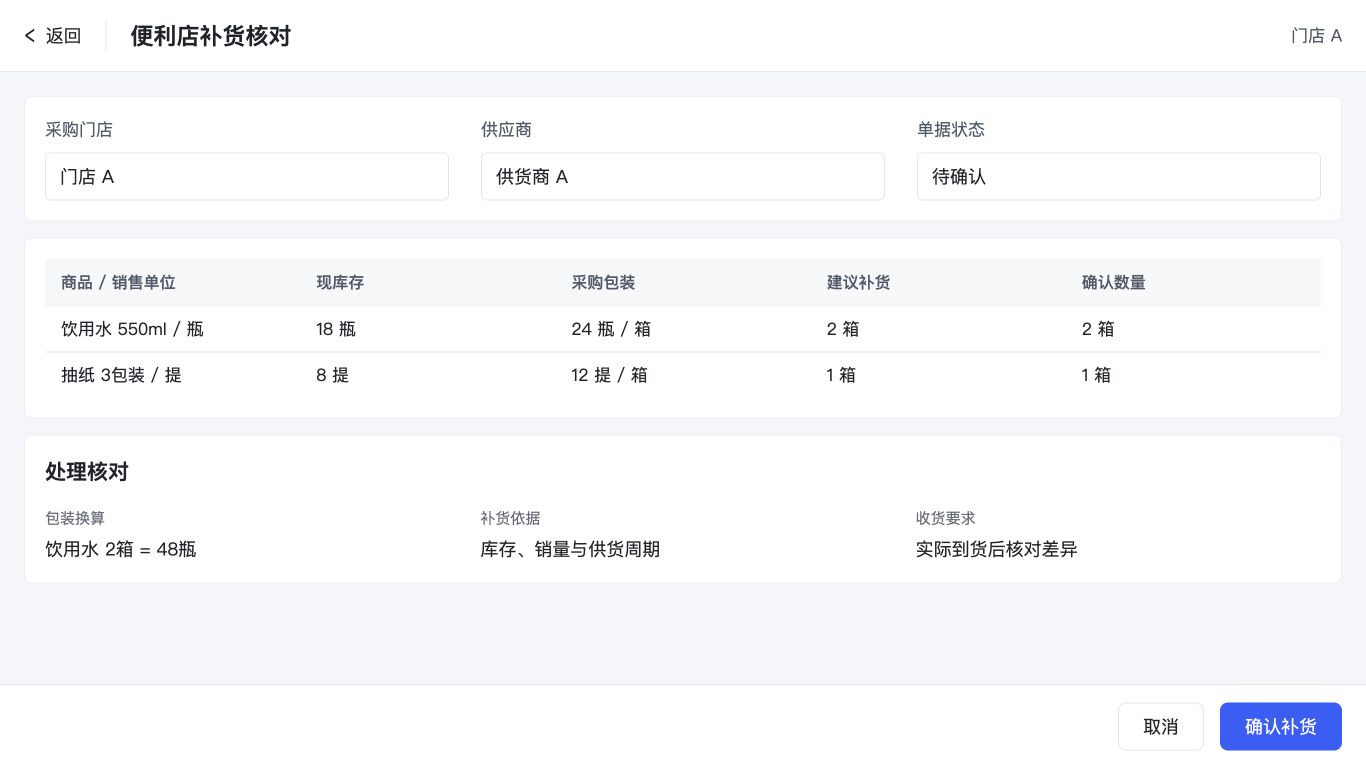Click 饮用水 row's 确认数量 value 2 箱

pos(1097,329)
